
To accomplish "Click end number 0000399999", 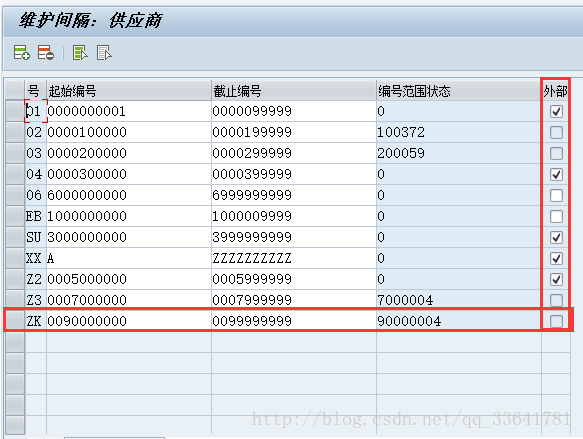I will pyautogui.click(x=294, y=174).
